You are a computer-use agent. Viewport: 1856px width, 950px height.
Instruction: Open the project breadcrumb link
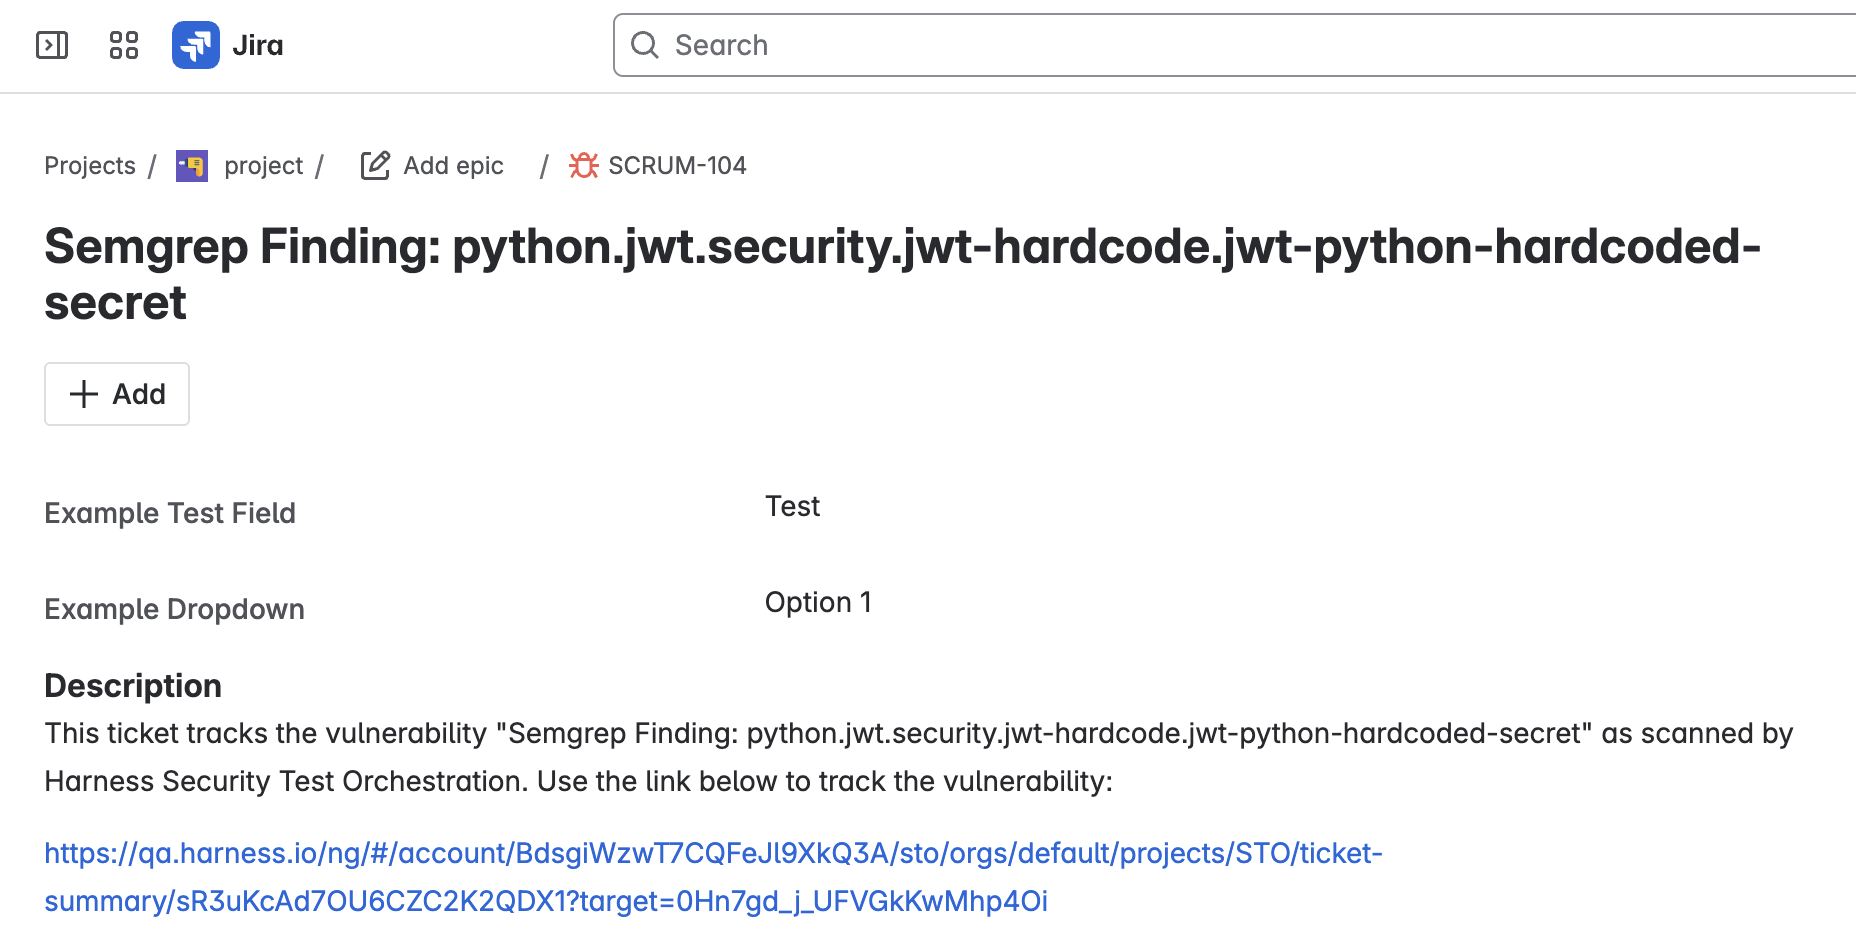[x=263, y=166]
